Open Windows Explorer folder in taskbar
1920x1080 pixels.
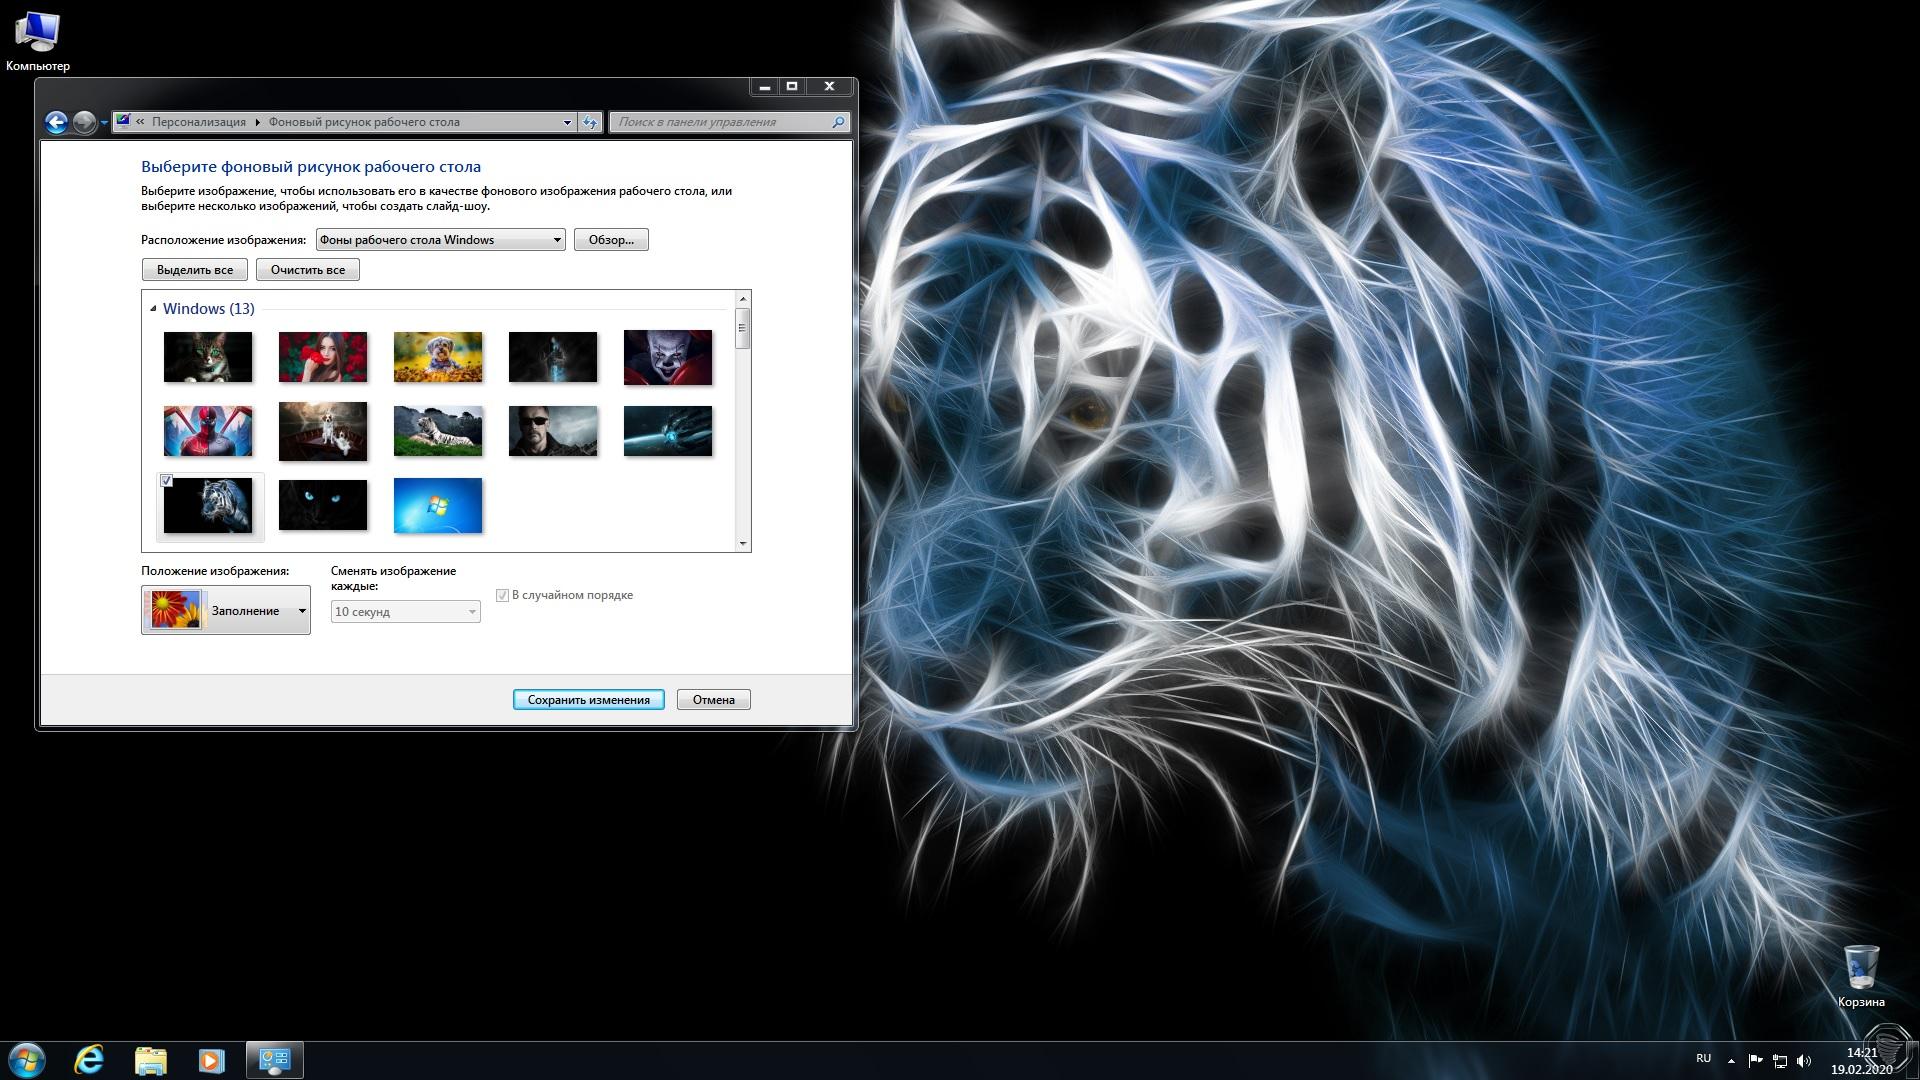pyautogui.click(x=151, y=1060)
